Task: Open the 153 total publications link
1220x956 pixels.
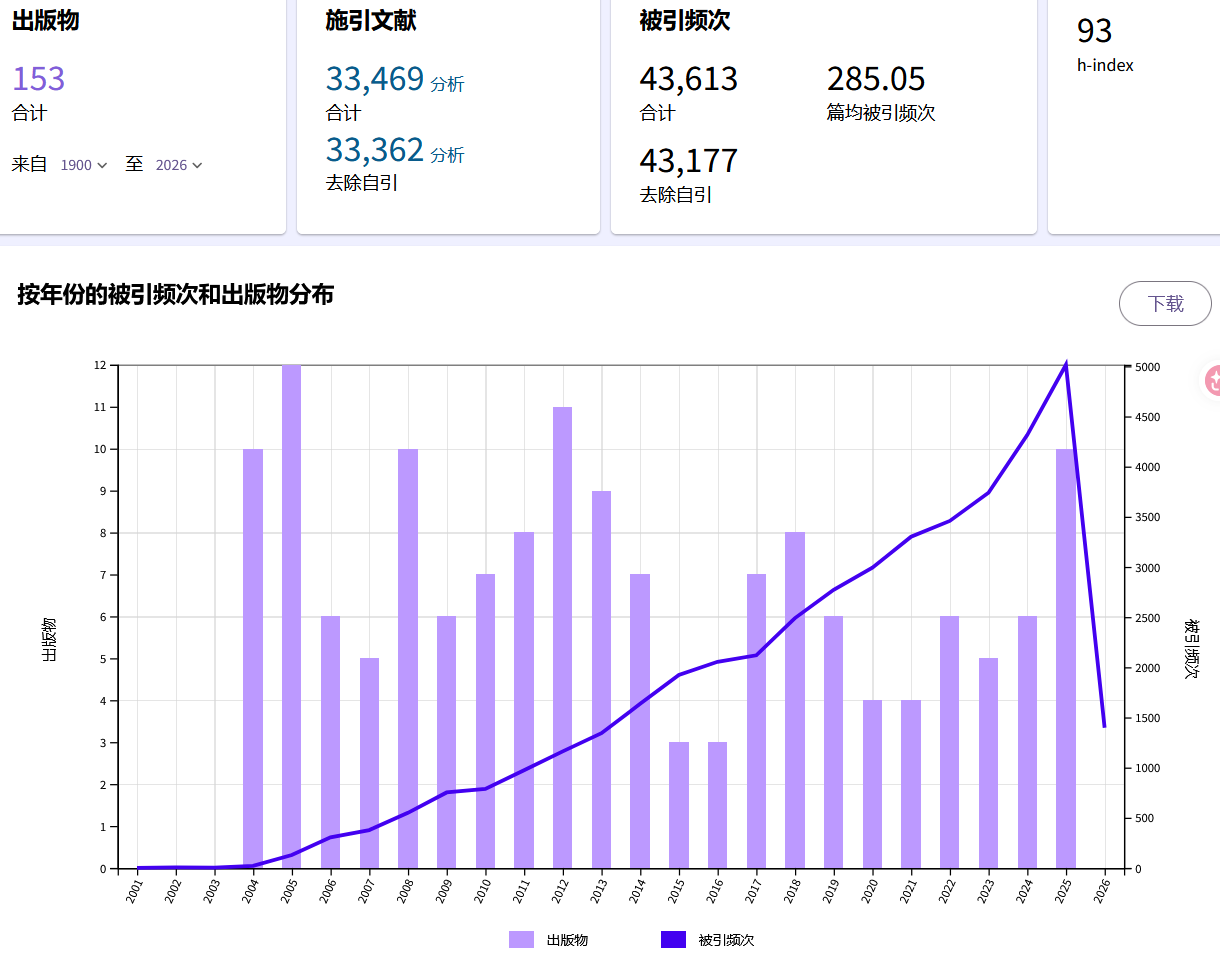Action: coord(38,79)
